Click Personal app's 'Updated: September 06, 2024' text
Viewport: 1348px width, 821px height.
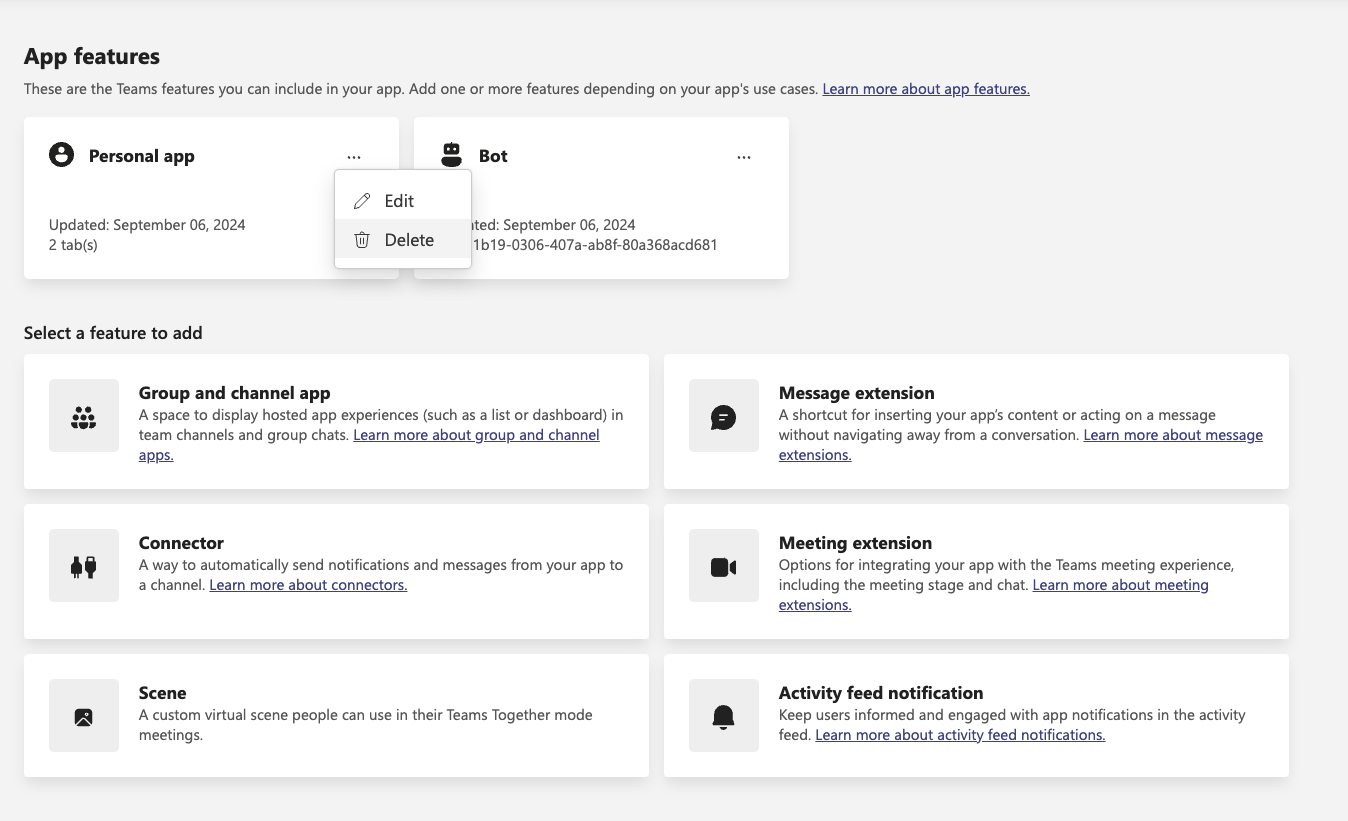pyautogui.click(x=147, y=225)
